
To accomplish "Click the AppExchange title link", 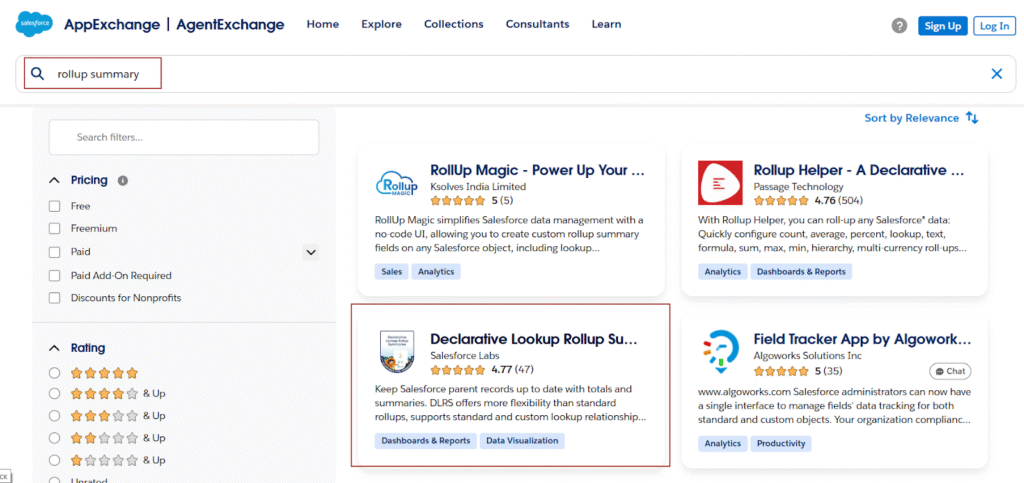I will point(112,25).
